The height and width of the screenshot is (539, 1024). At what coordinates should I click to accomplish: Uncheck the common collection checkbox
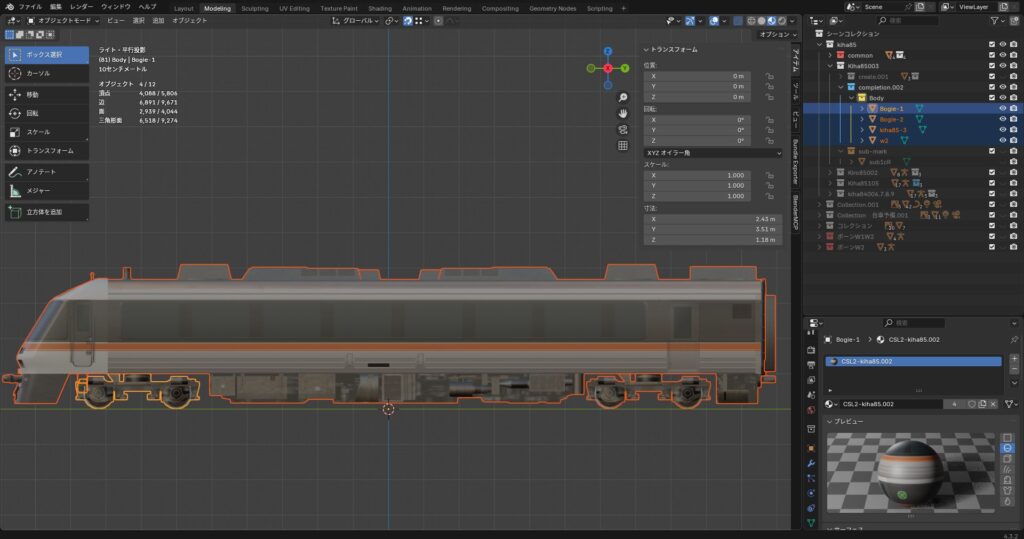point(991,55)
